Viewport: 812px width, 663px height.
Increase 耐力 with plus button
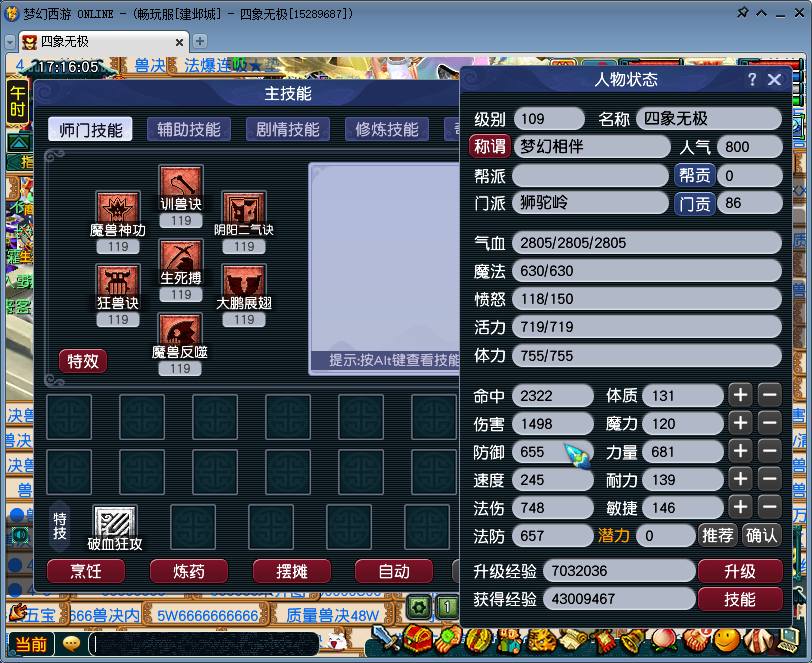(x=741, y=479)
